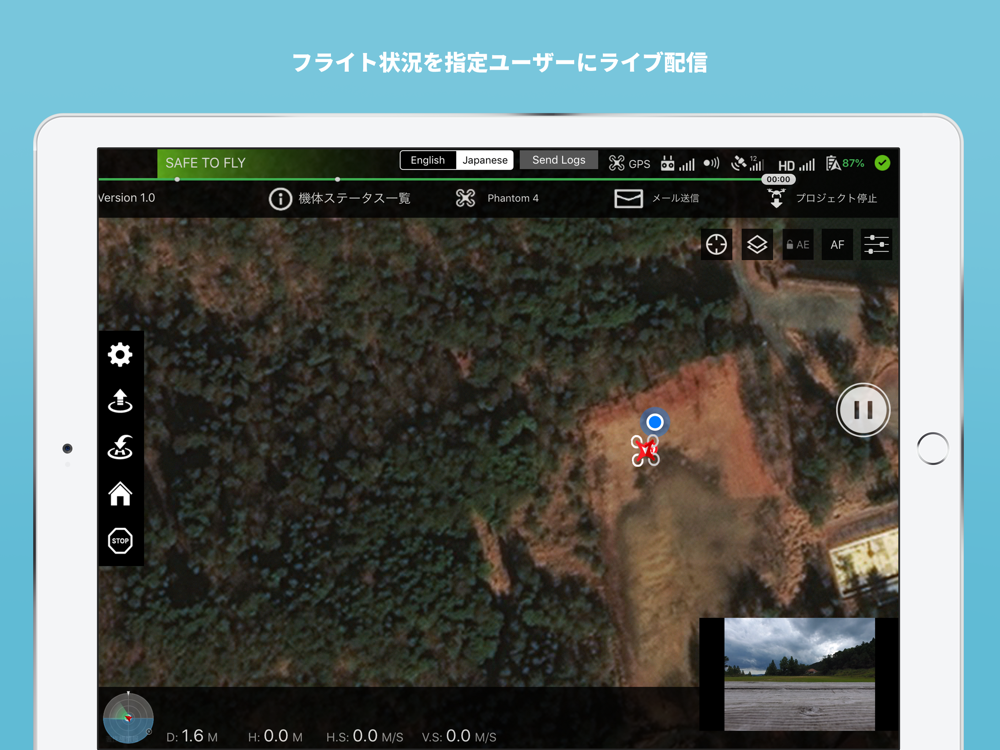
Task: Hit the STOP octagon icon
Action: (x=120, y=541)
